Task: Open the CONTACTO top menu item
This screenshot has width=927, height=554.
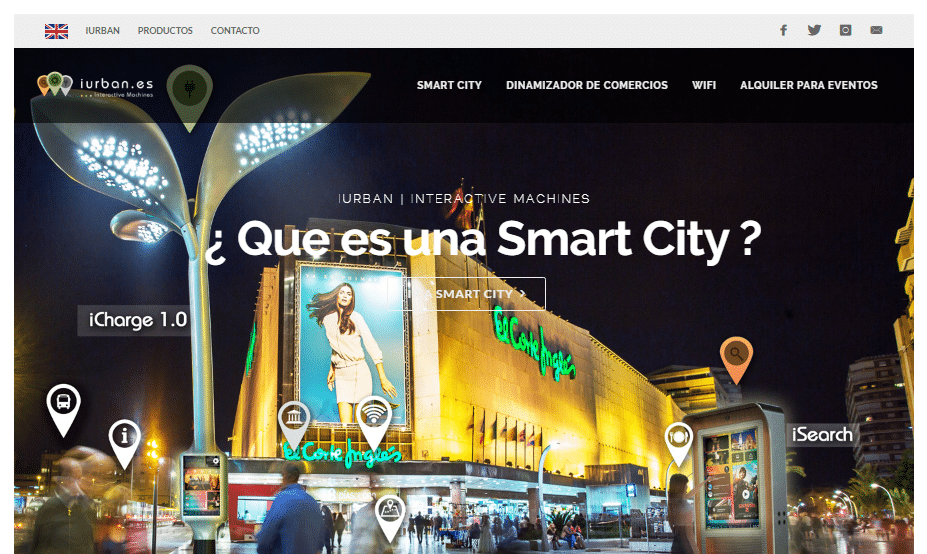Action: 235,30
